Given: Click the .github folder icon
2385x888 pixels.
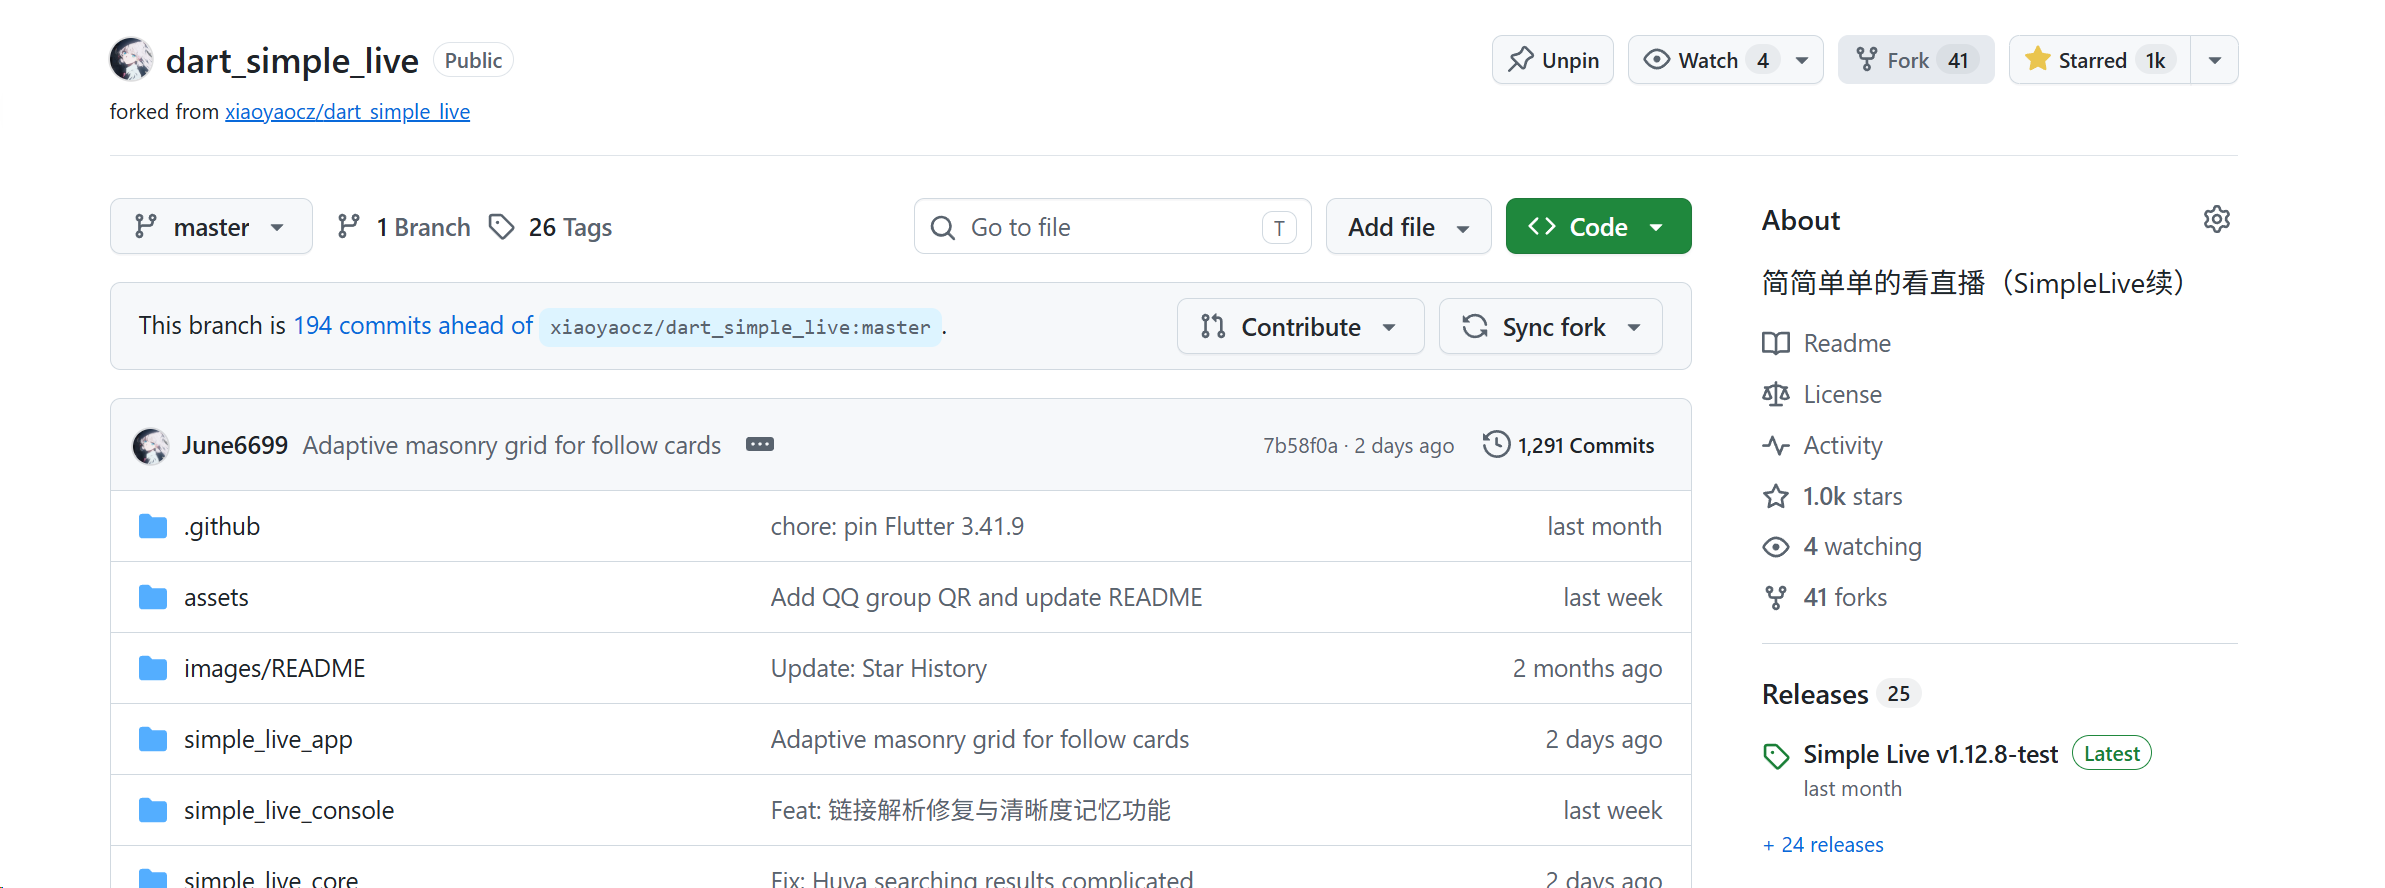Looking at the screenshot, I should (x=153, y=526).
